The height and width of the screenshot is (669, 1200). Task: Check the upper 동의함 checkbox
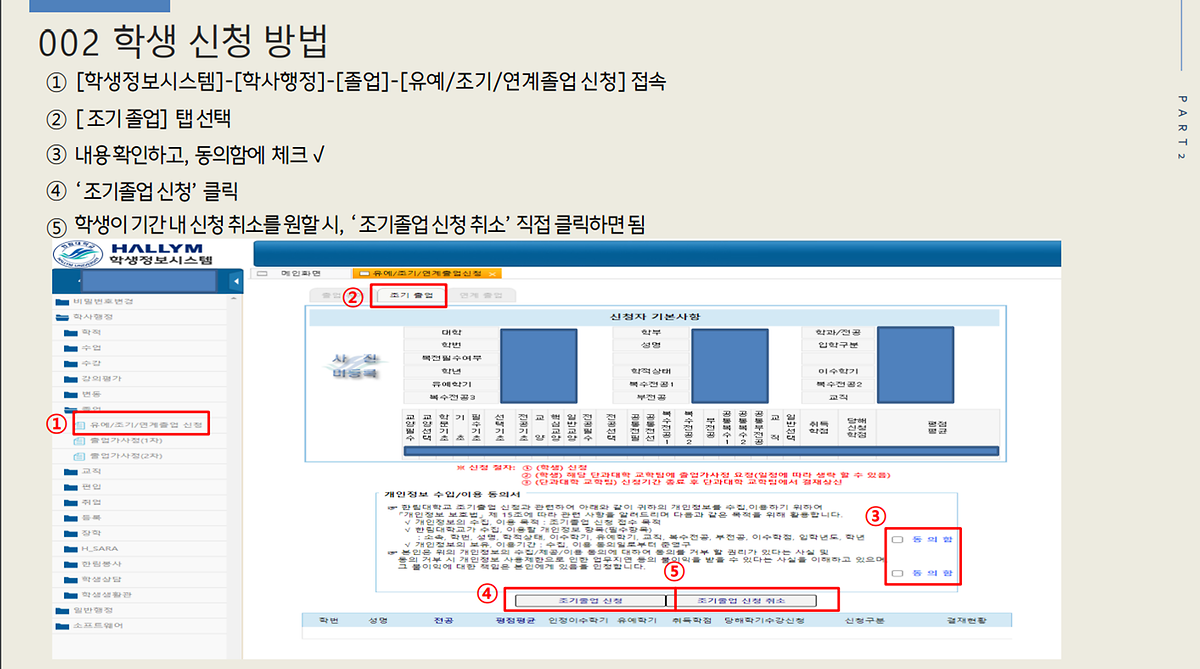(x=896, y=540)
